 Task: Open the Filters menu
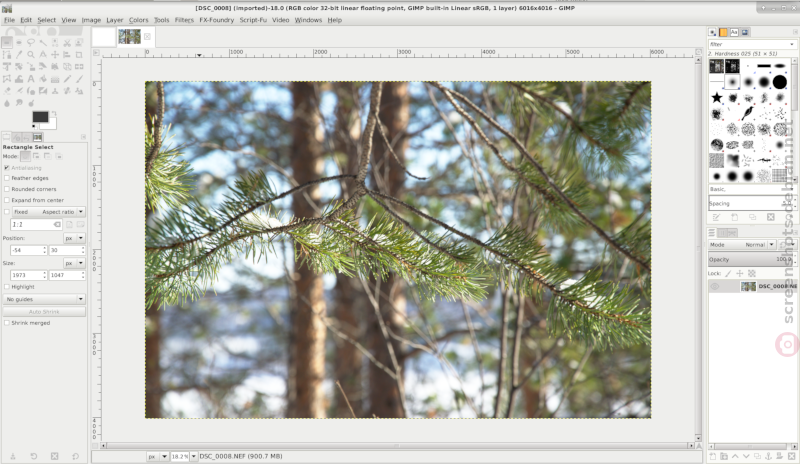184,20
